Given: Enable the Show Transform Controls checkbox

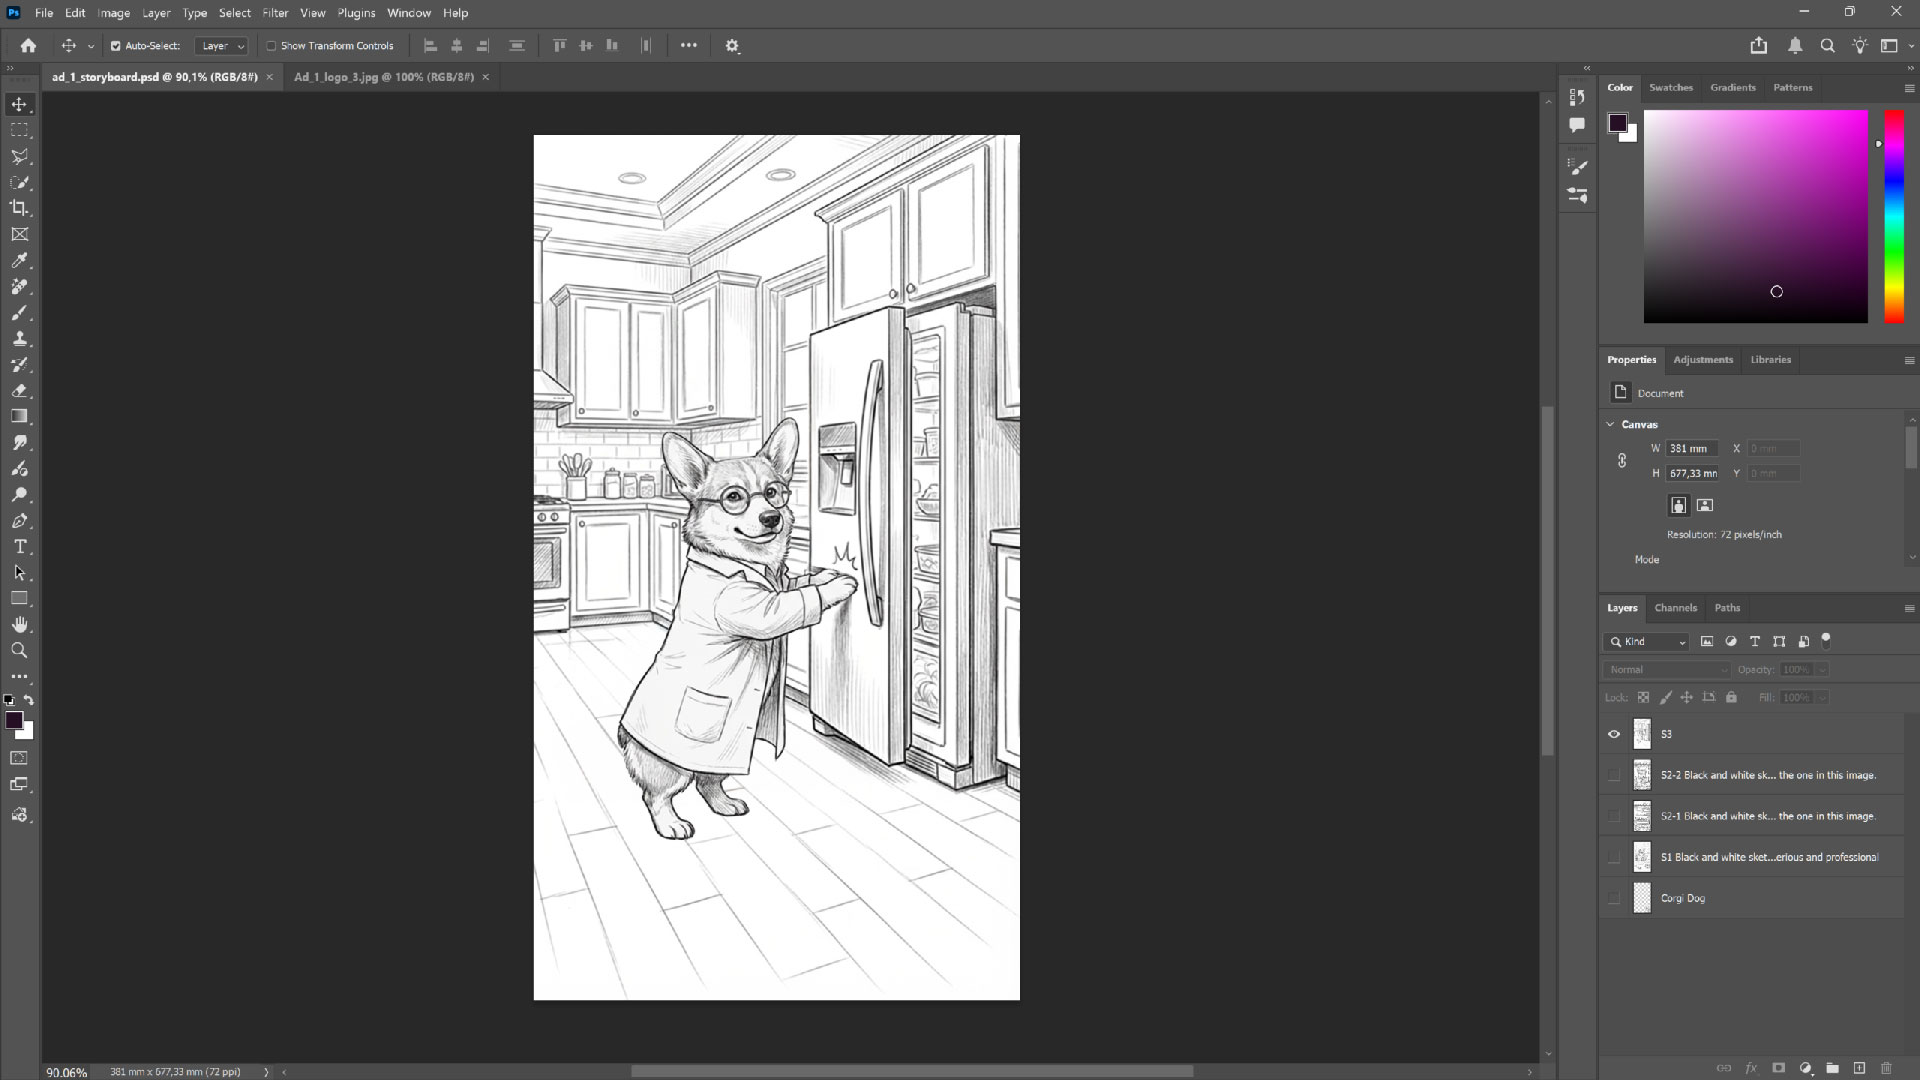Looking at the screenshot, I should click(271, 45).
